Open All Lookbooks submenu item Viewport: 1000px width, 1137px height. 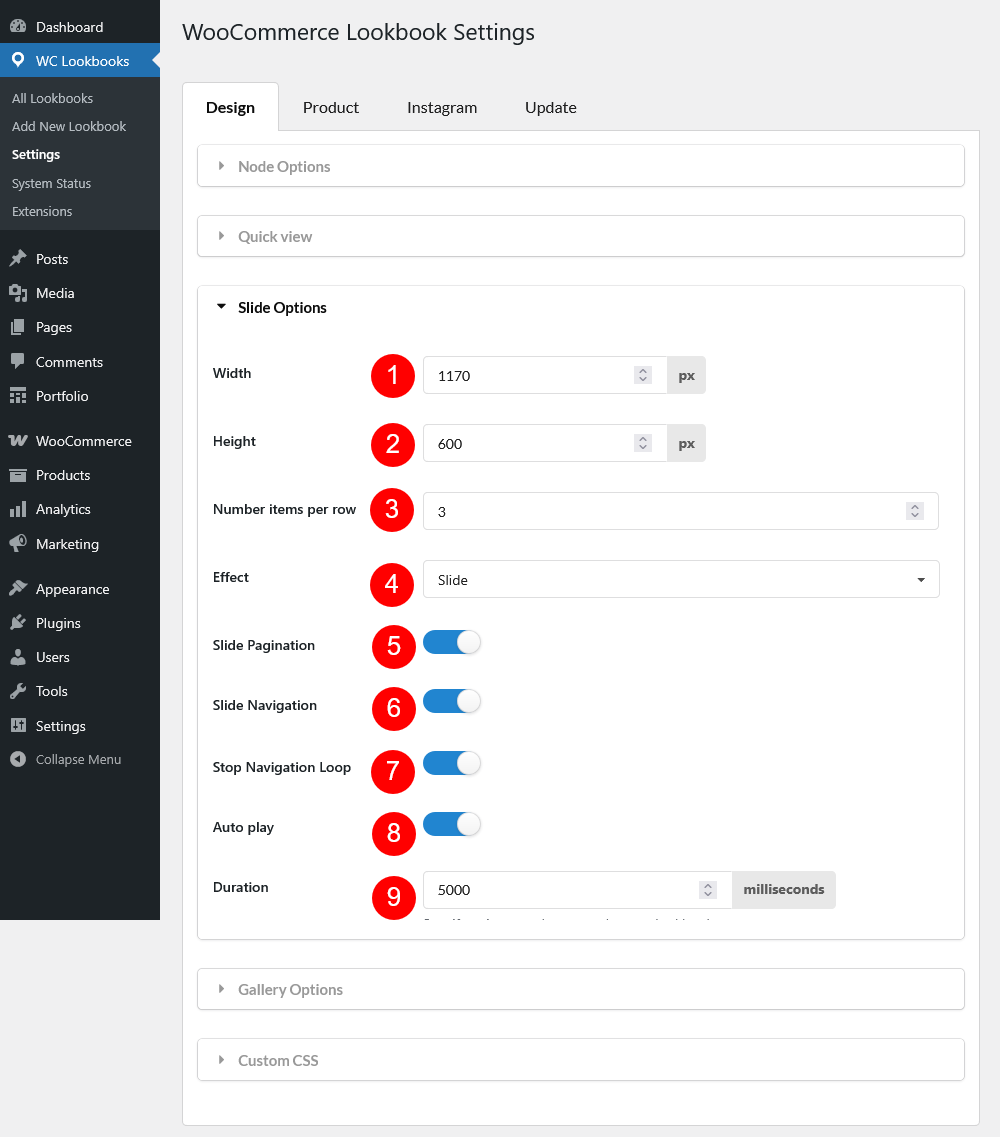pyautogui.click(x=52, y=98)
